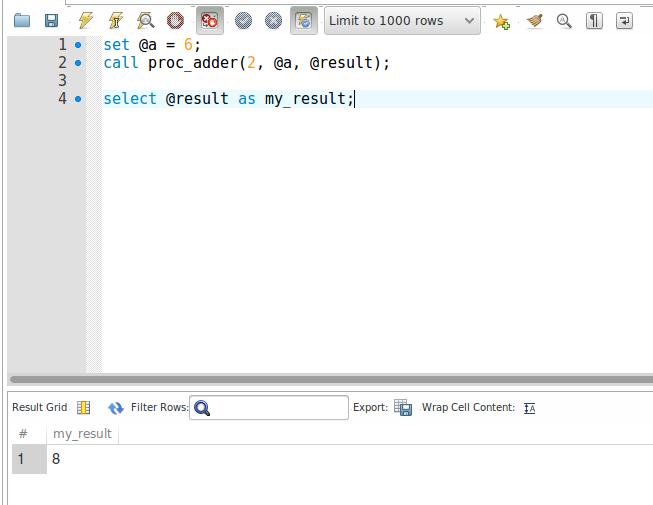Toggle invisible characters pilcrow icon

click(x=594, y=20)
